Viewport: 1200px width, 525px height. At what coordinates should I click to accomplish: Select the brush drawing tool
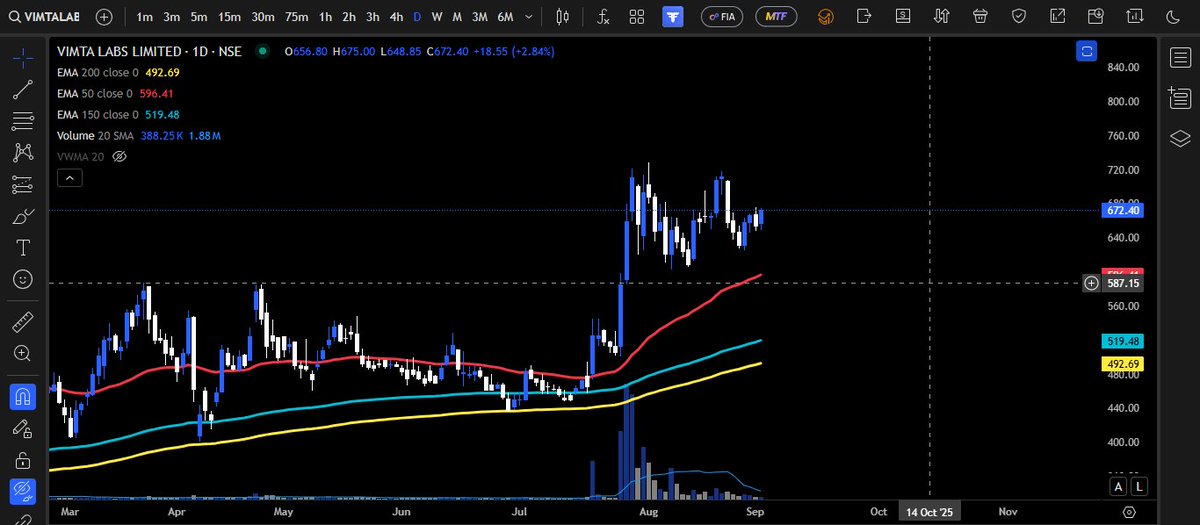point(23,216)
